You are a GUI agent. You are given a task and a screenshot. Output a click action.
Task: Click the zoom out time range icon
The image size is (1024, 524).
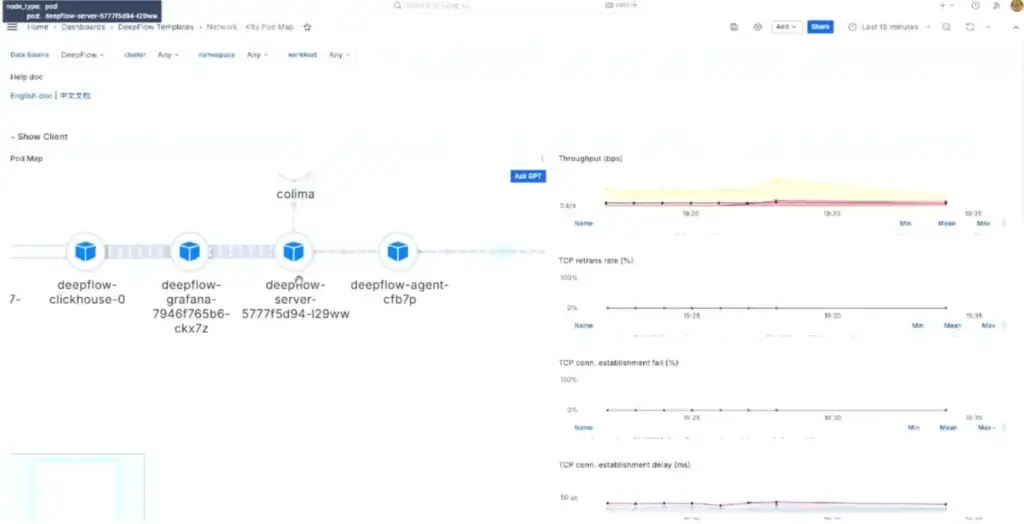[x=946, y=27]
